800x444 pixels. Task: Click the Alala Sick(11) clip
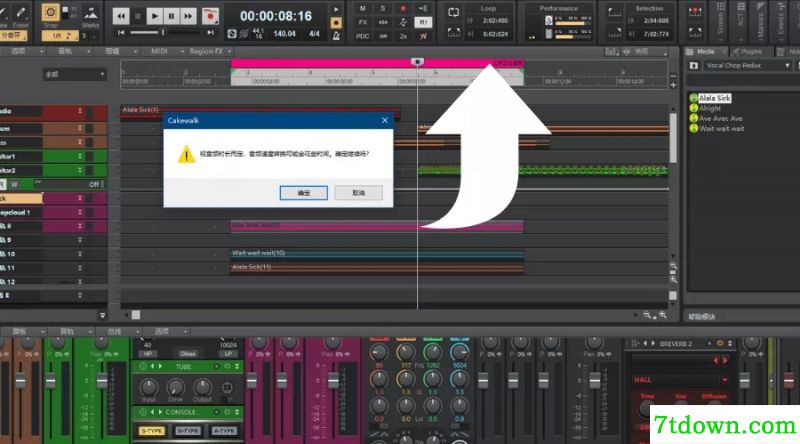click(377, 267)
